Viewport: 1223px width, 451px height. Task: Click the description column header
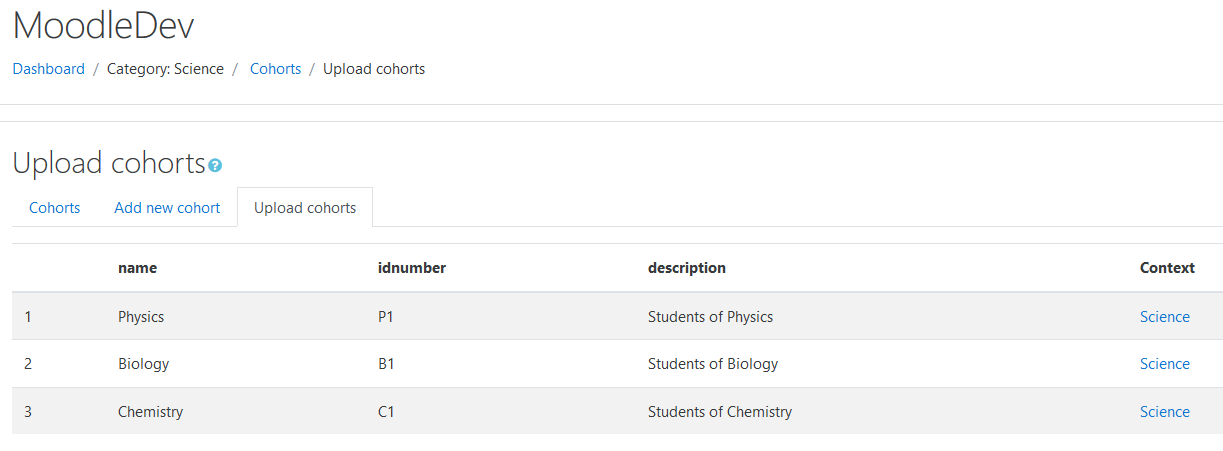point(687,268)
